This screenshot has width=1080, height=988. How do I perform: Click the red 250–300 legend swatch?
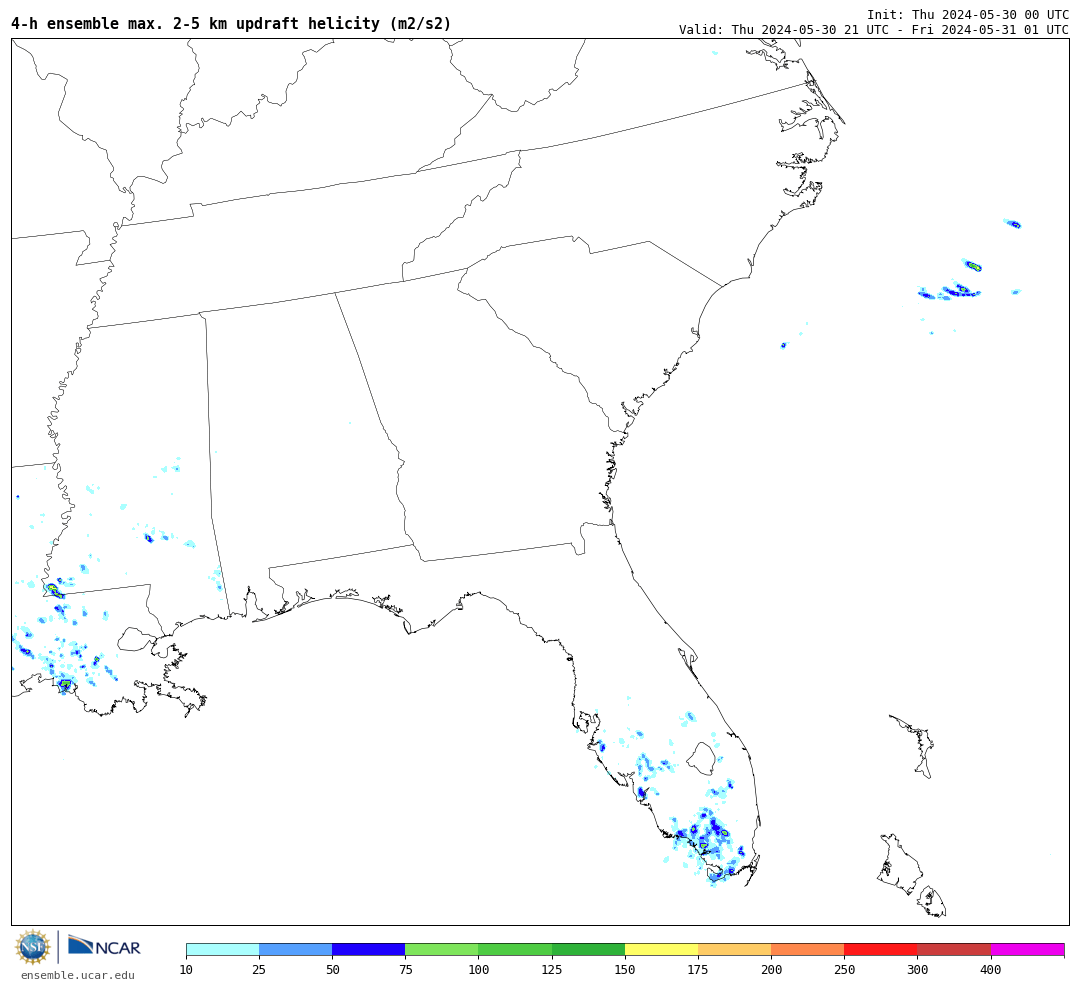881,949
